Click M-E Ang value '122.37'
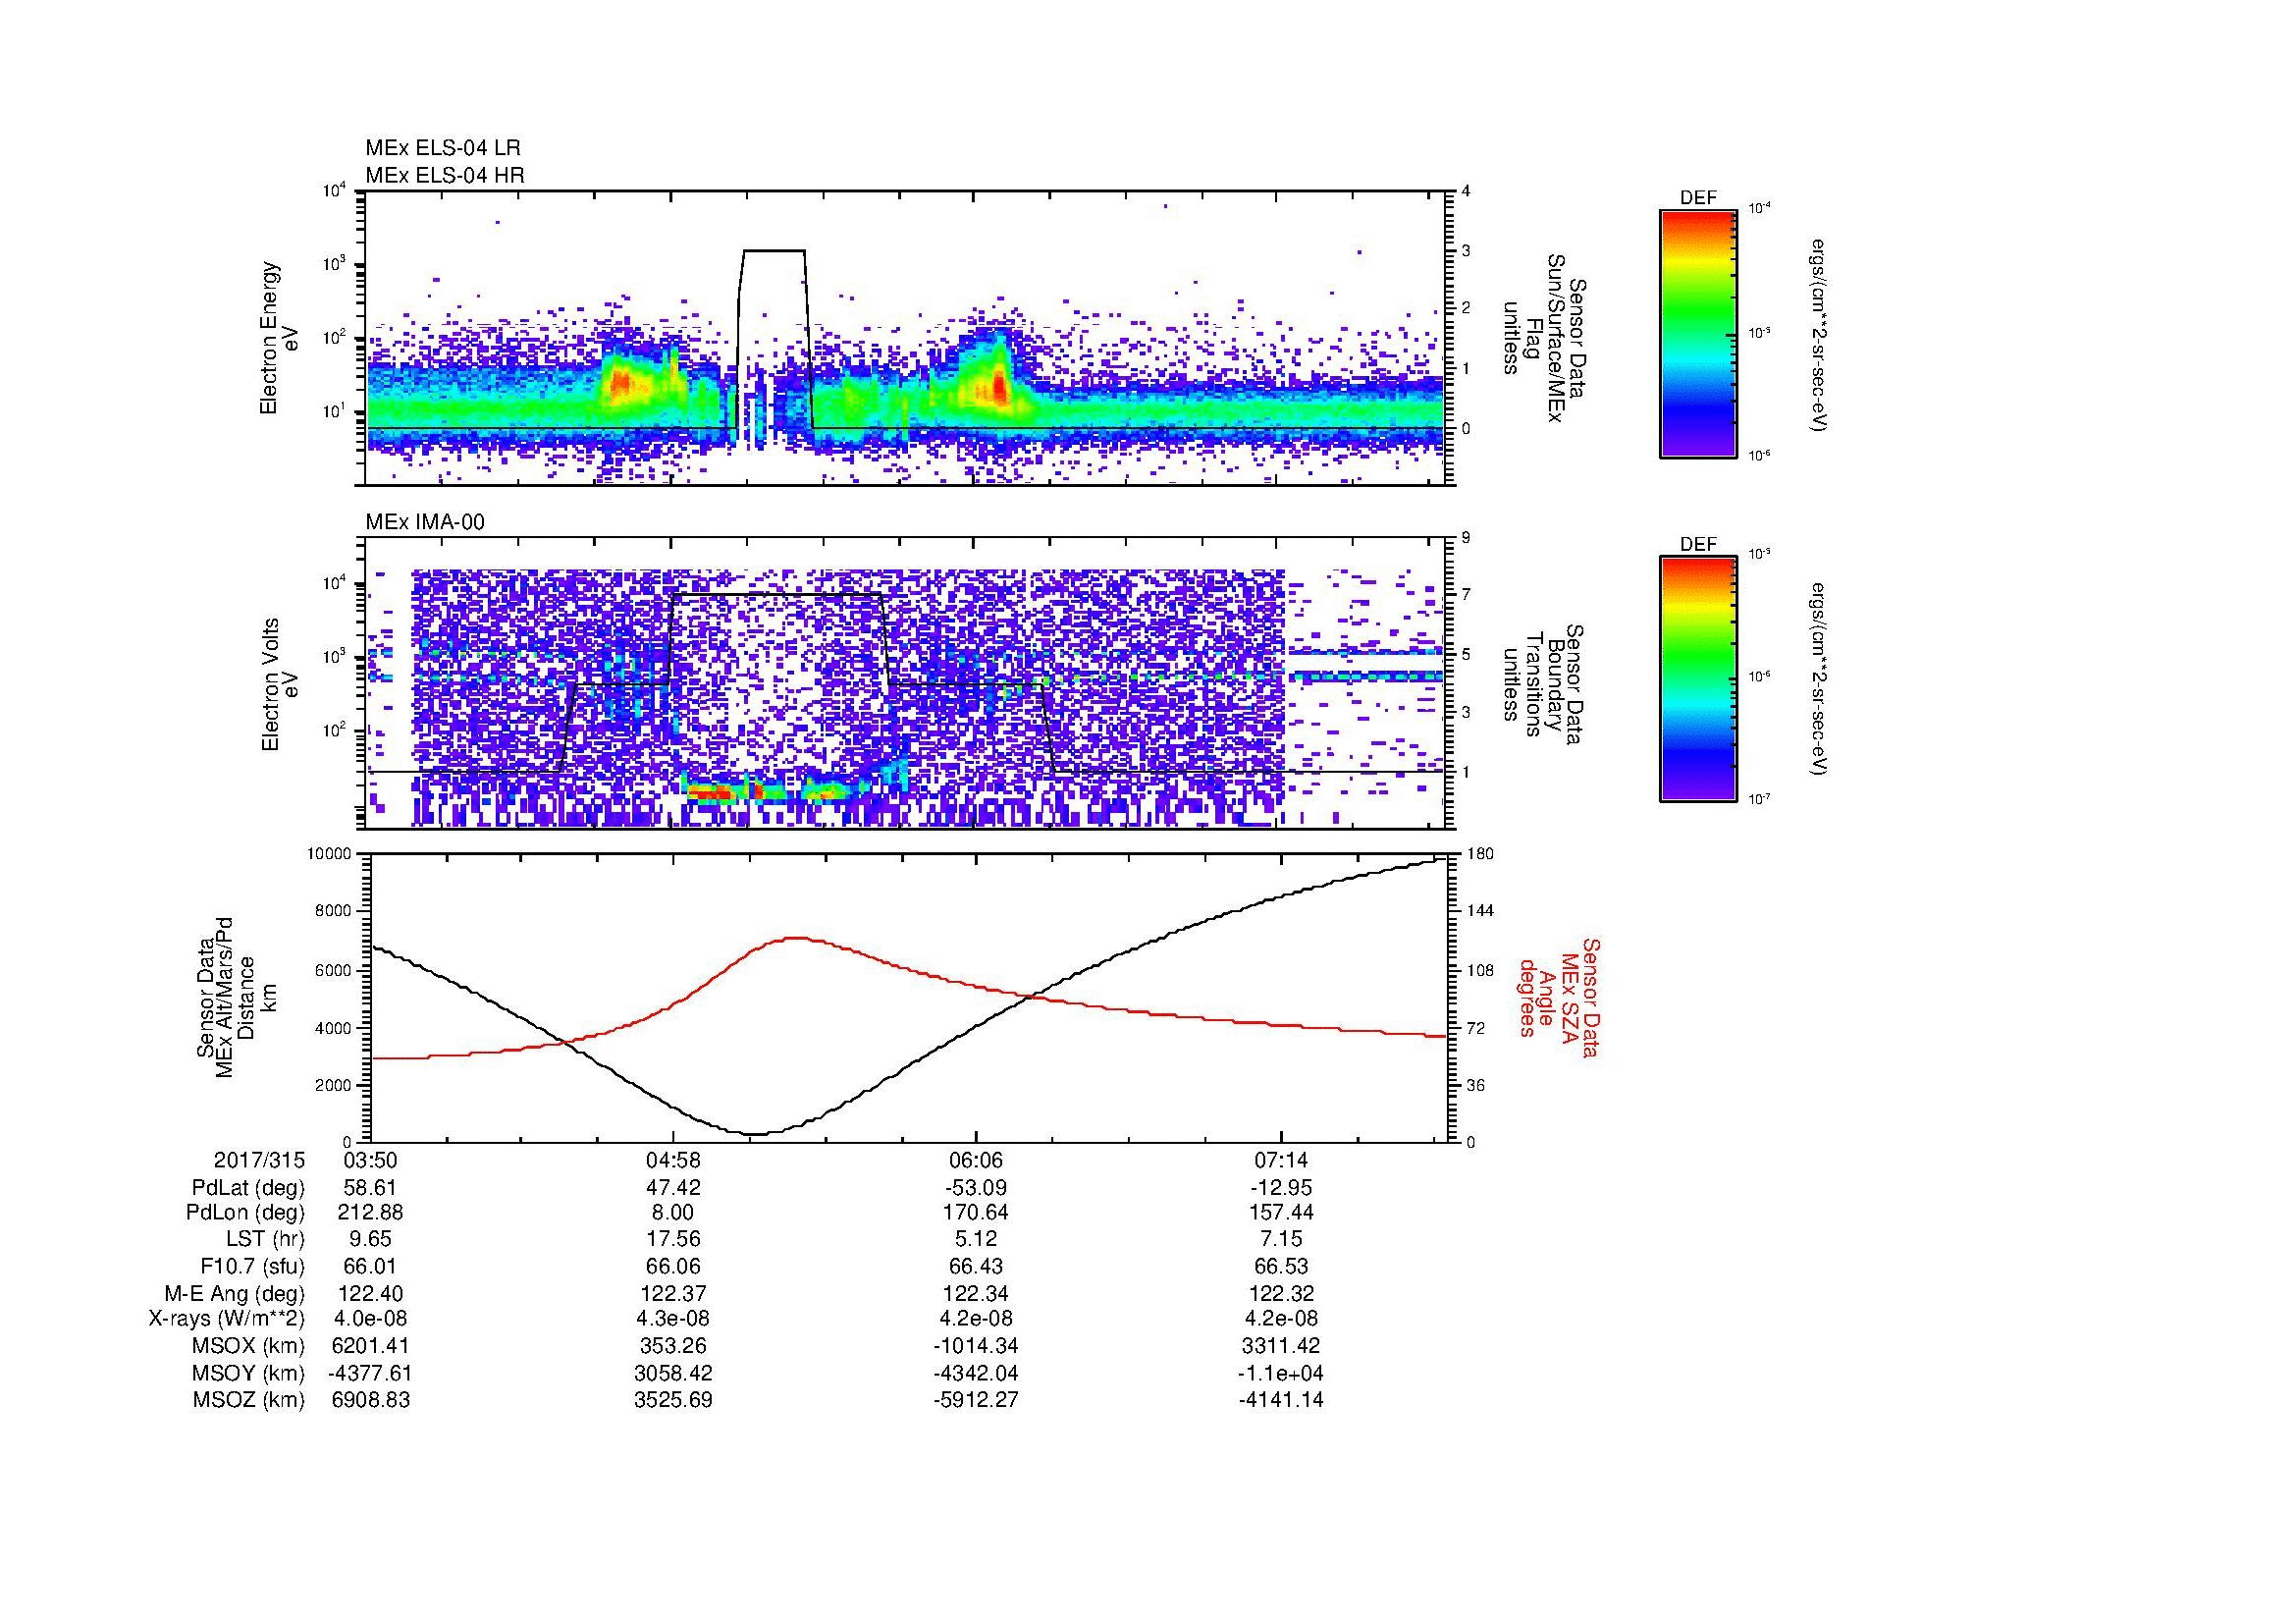Image resolution: width=2296 pixels, height=1623 pixels. (674, 1294)
